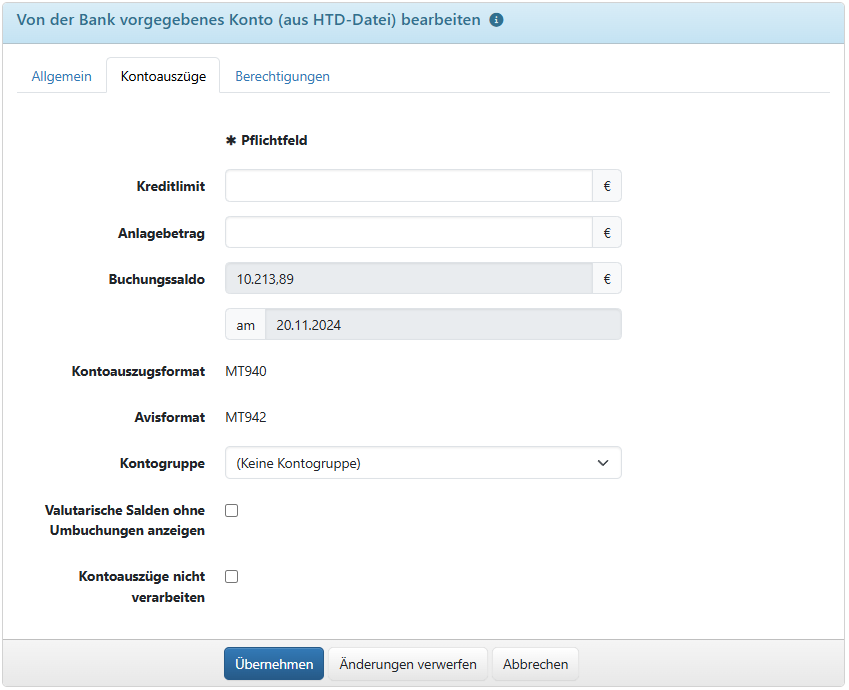Click the Kontogruppe label
849x690 pixels.
162,464
